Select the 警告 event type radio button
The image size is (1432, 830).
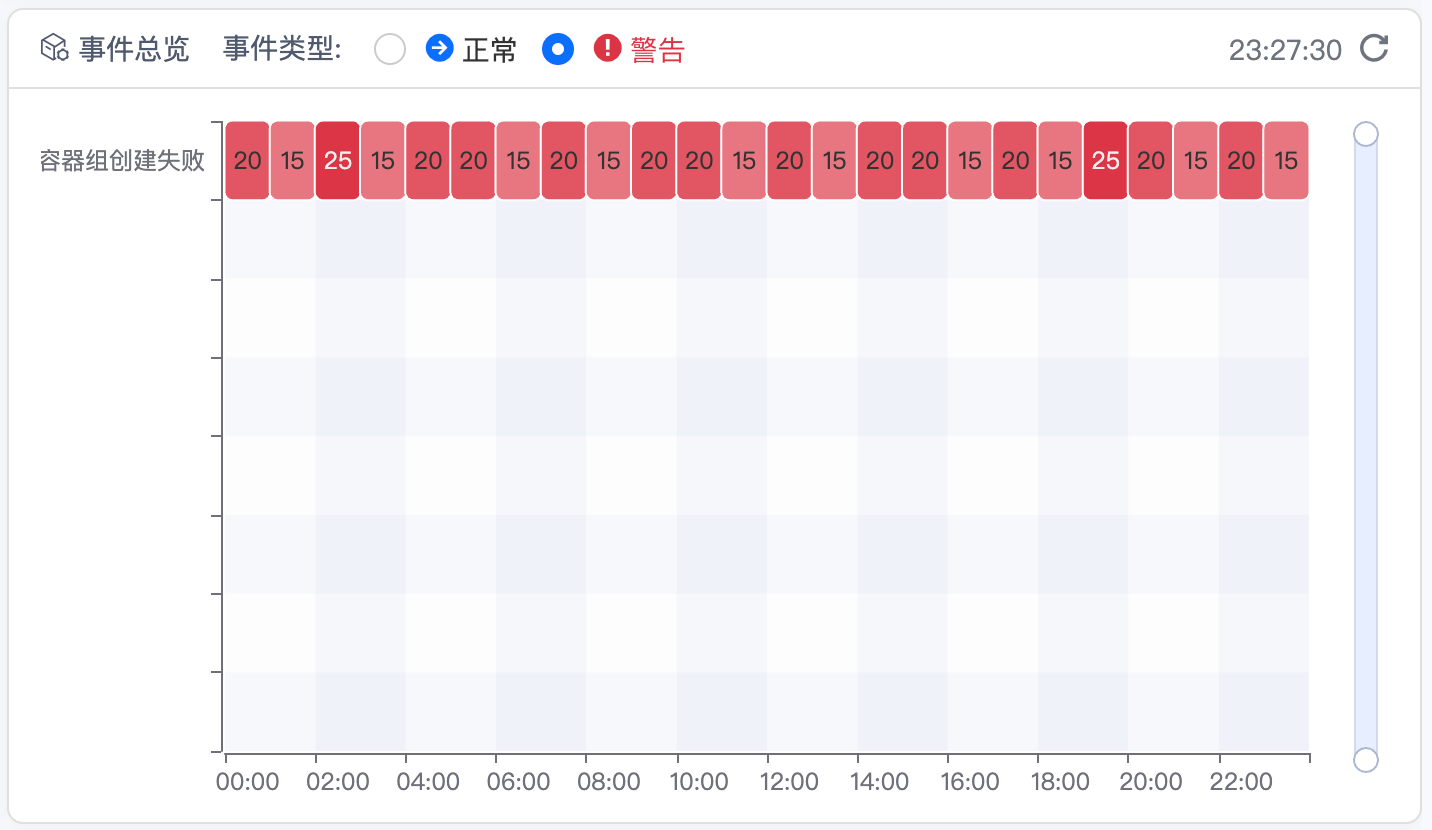pyautogui.click(x=558, y=49)
